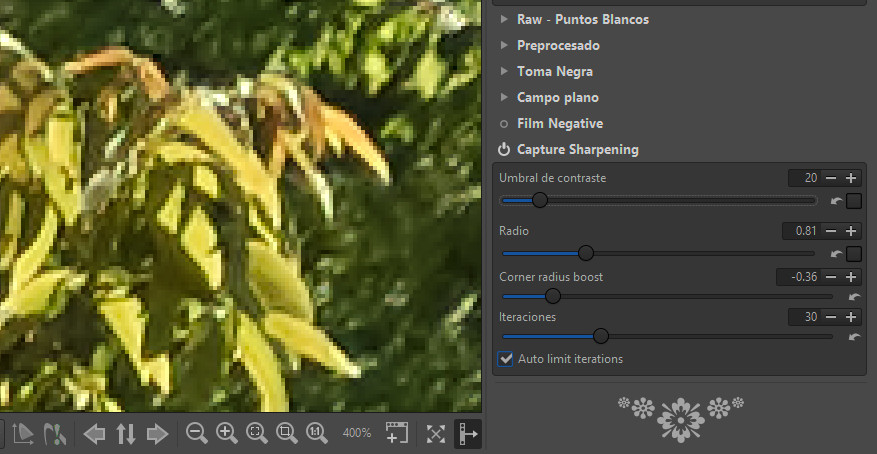Increase Corner radius boost with plus

[x=851, y=277]
